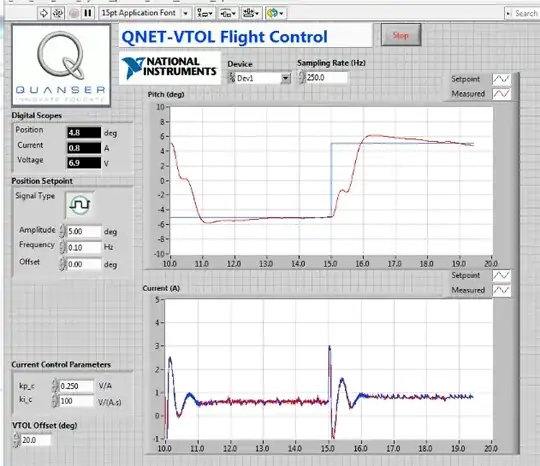Click the VTOL Offset value field
The image size is (540, 466).
tap(36, 440)
